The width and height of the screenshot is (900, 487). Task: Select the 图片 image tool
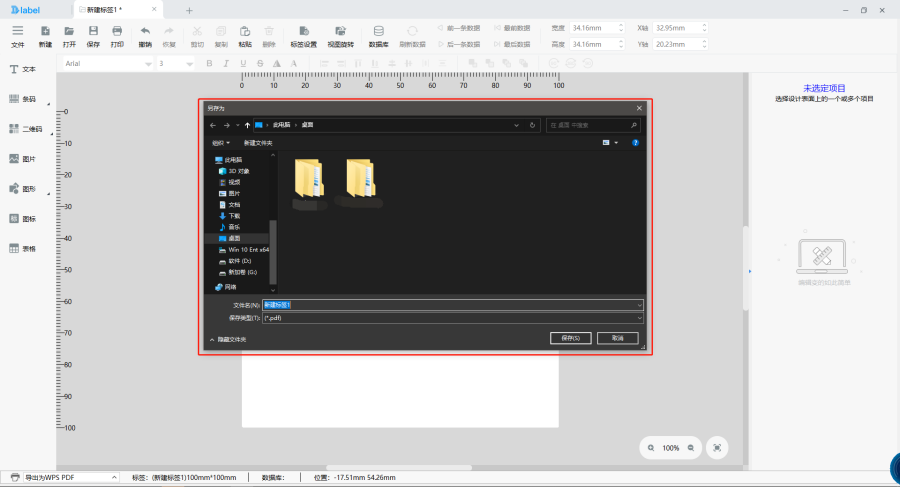(23, 159)
